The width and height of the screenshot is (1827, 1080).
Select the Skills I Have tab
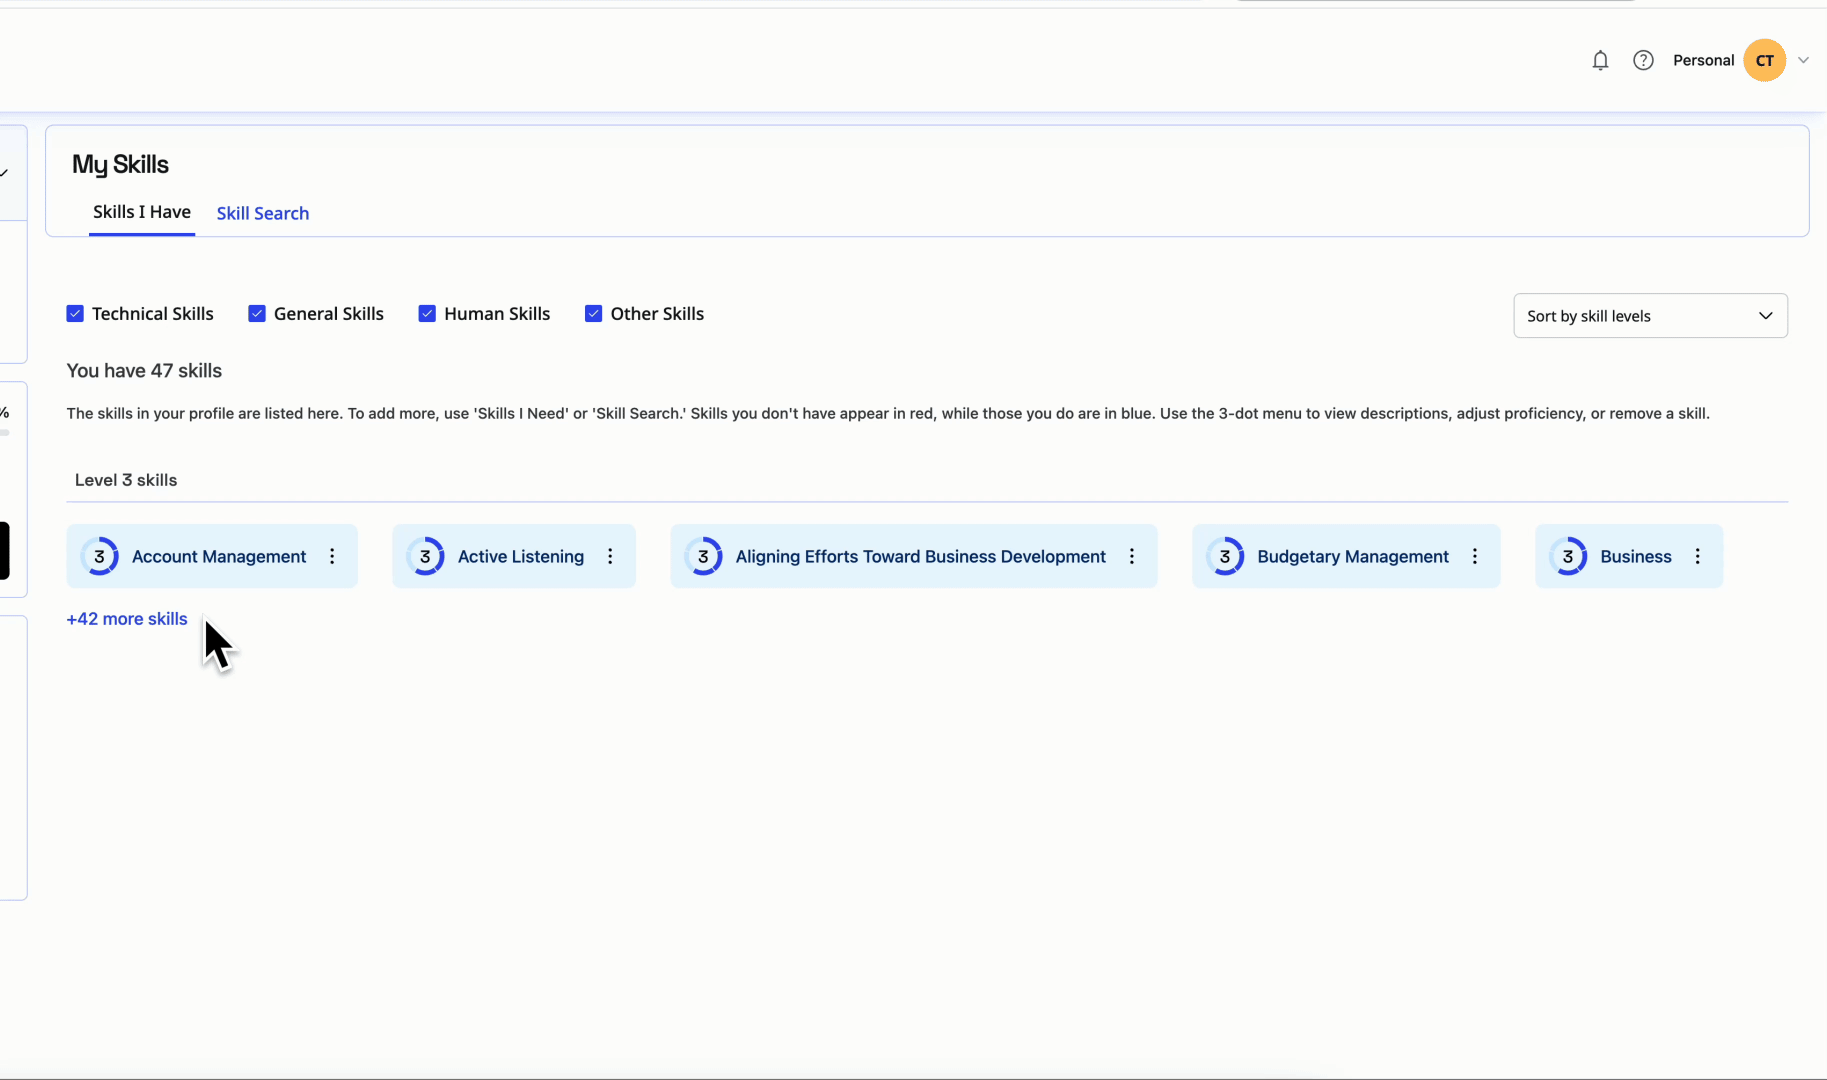point(142,212)
